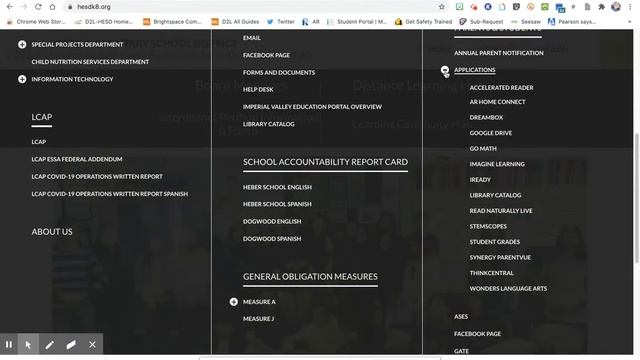
Task: Go back with the browser back arrow
Action: [x=9, y=7]
